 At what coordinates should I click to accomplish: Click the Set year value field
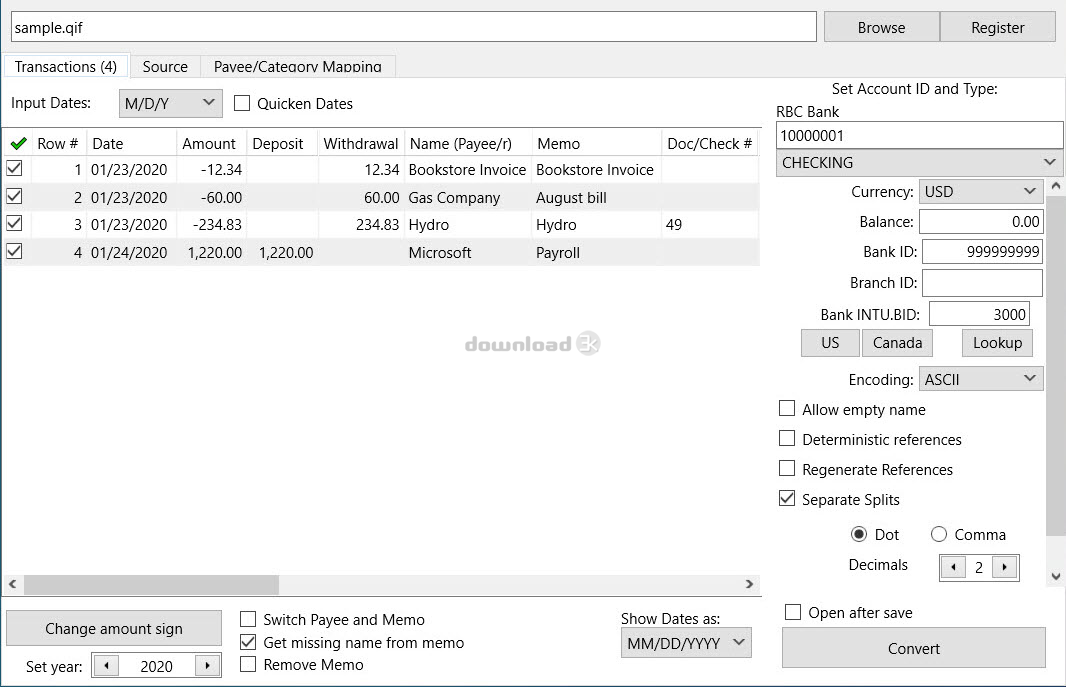pos(156,666)
